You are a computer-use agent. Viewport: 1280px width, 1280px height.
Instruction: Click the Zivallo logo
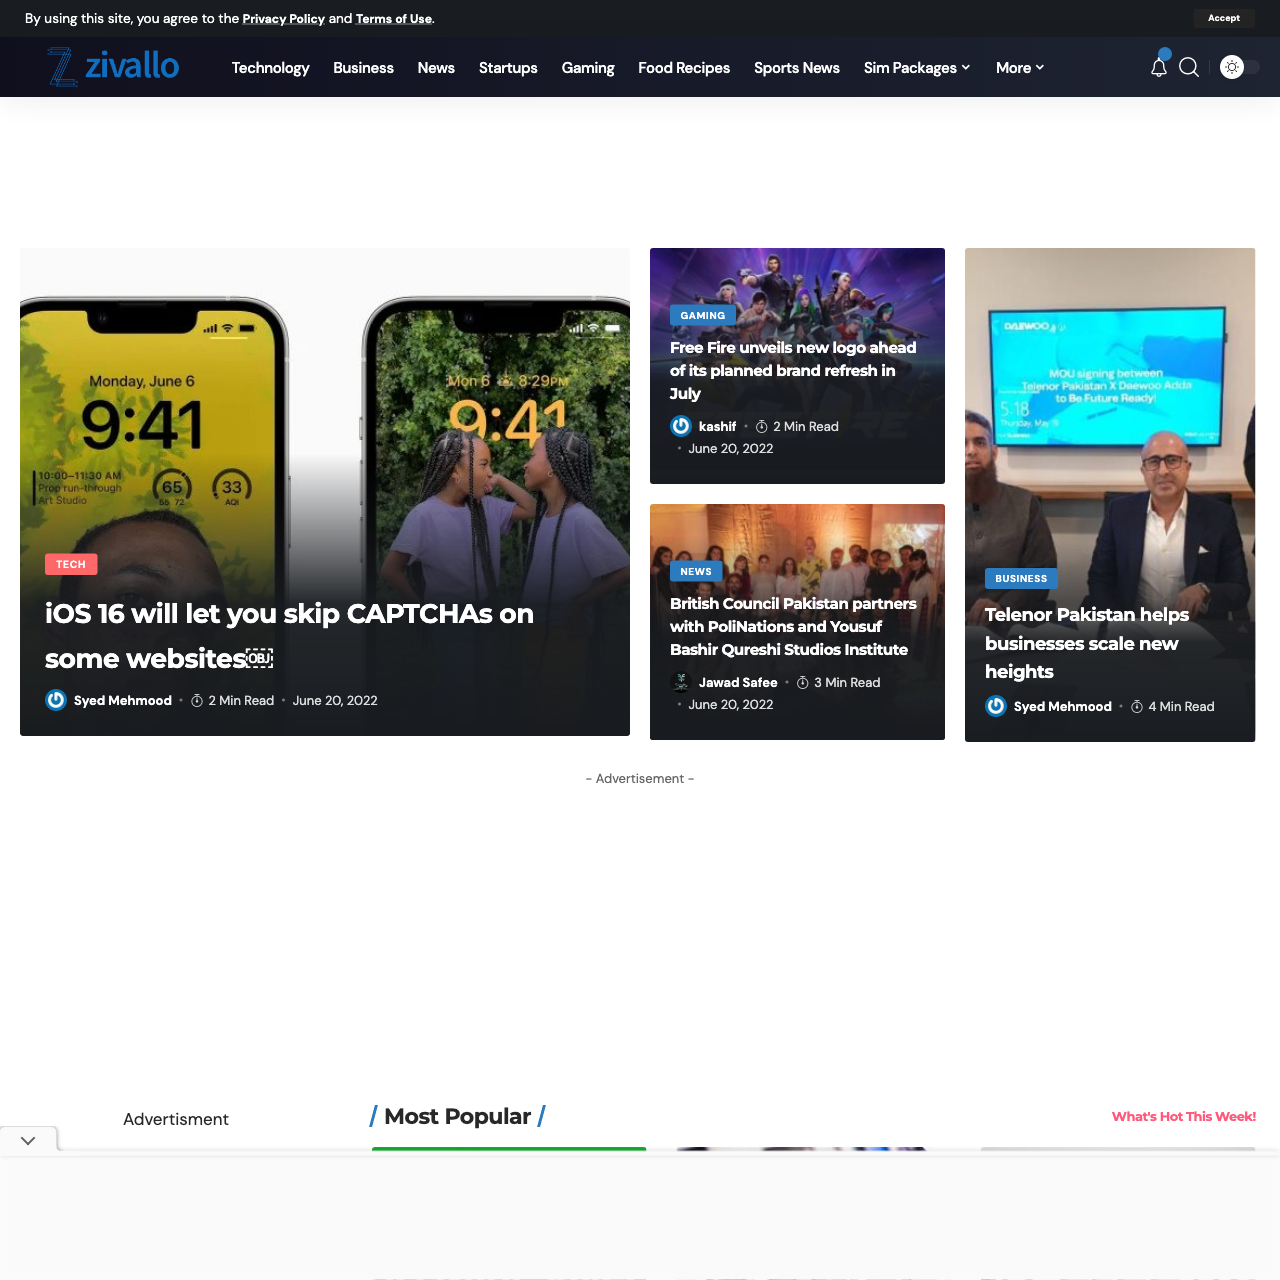[113, 67]
